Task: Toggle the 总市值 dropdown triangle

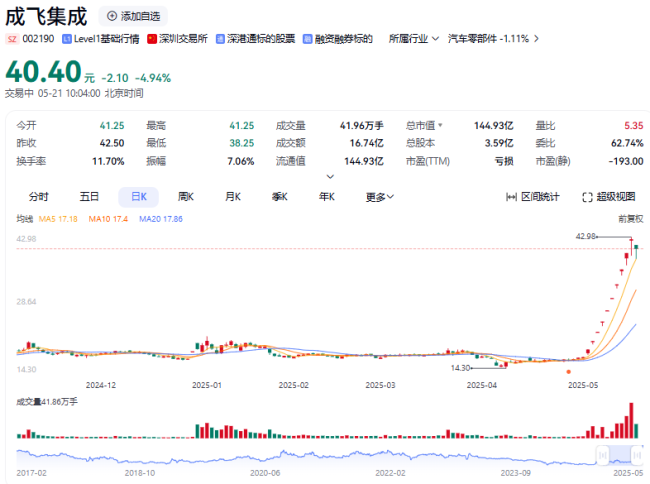Action: tap(440, 126)
